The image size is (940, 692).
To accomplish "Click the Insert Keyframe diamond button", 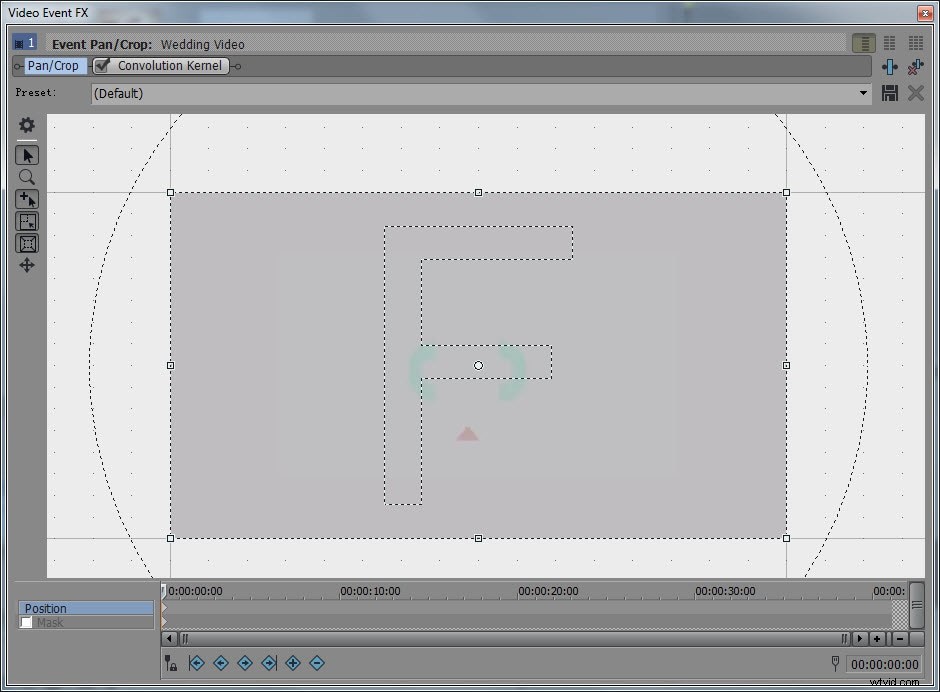I will [x=293, y=662].
